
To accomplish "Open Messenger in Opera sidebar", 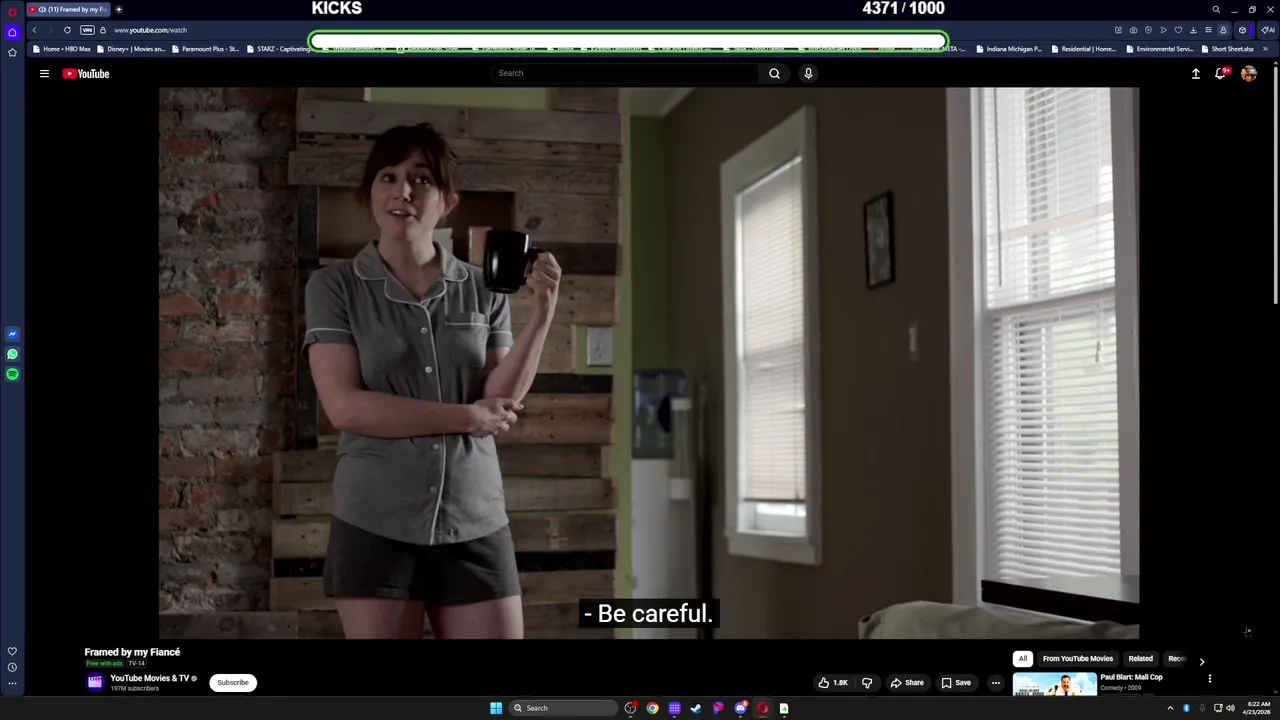I will (x=12, y=334).
